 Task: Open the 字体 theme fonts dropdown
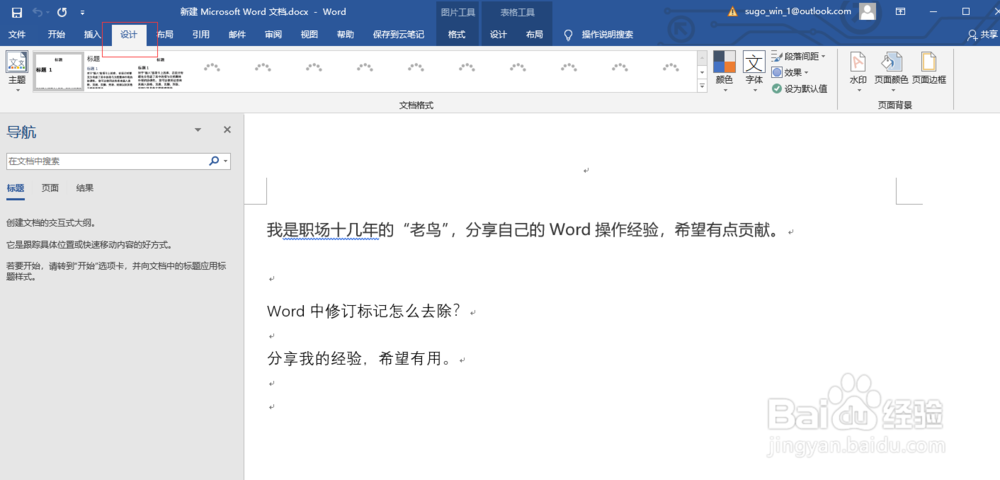(754, 72)
